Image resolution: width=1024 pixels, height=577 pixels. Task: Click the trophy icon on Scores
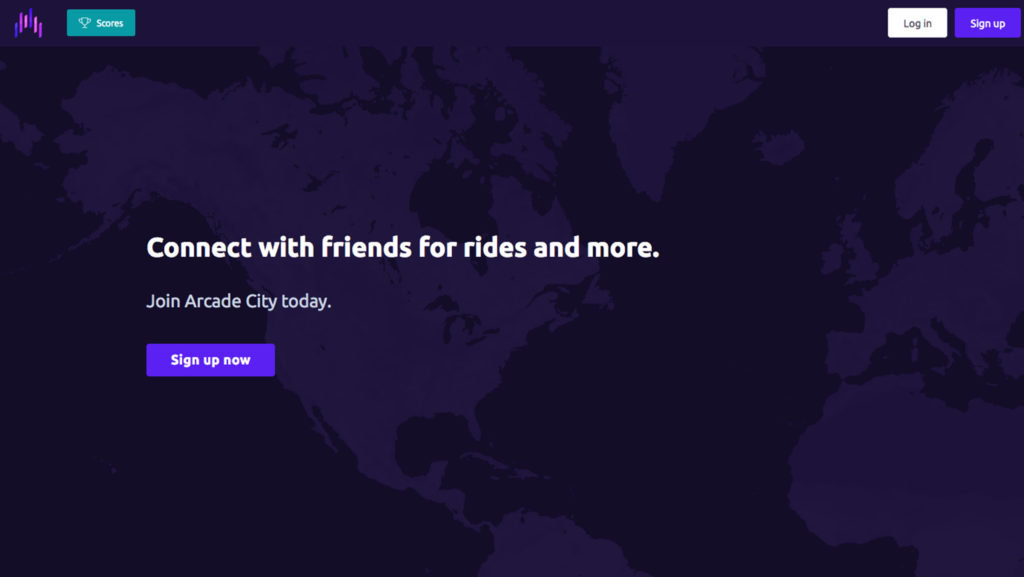85,23
